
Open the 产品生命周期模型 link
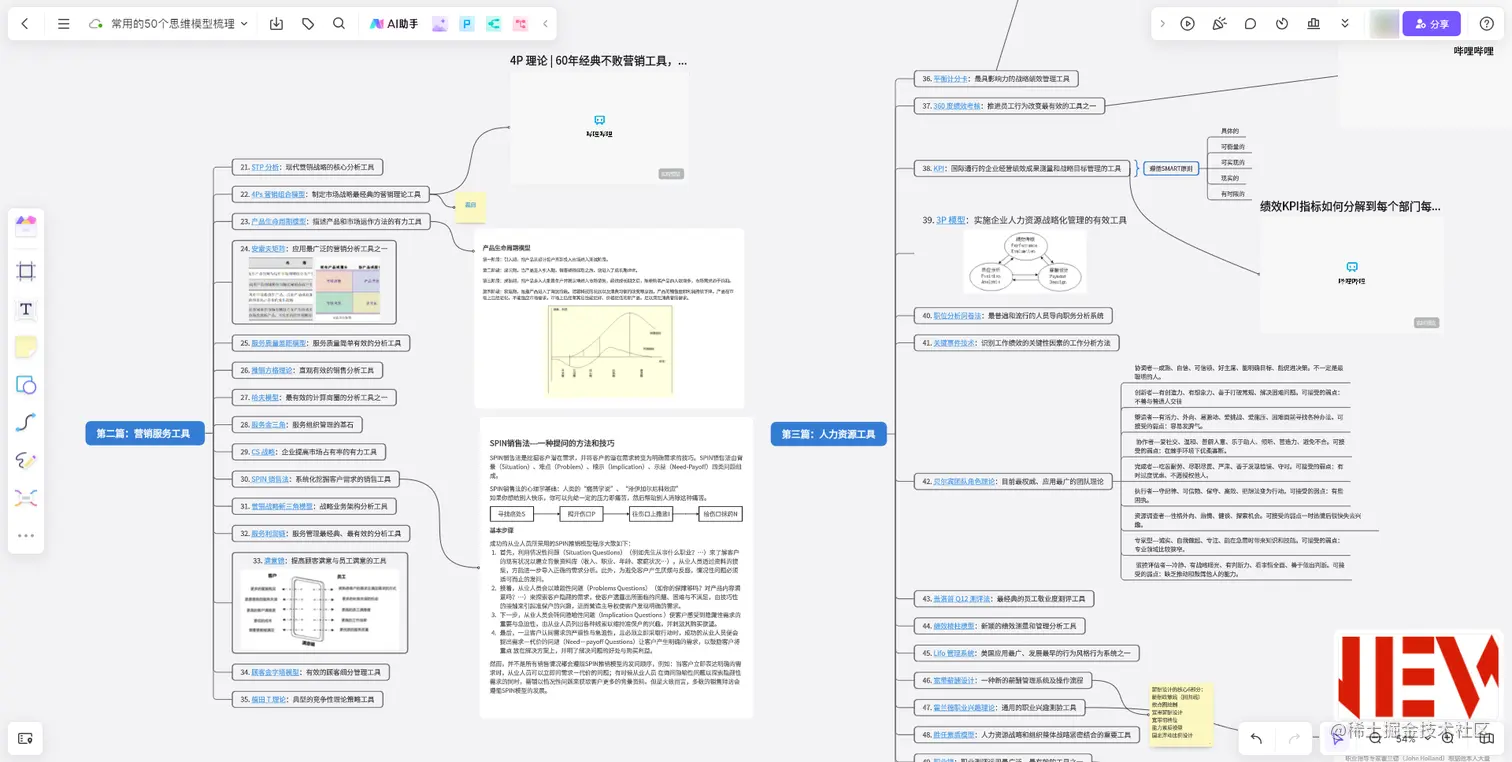coord(278,221)
